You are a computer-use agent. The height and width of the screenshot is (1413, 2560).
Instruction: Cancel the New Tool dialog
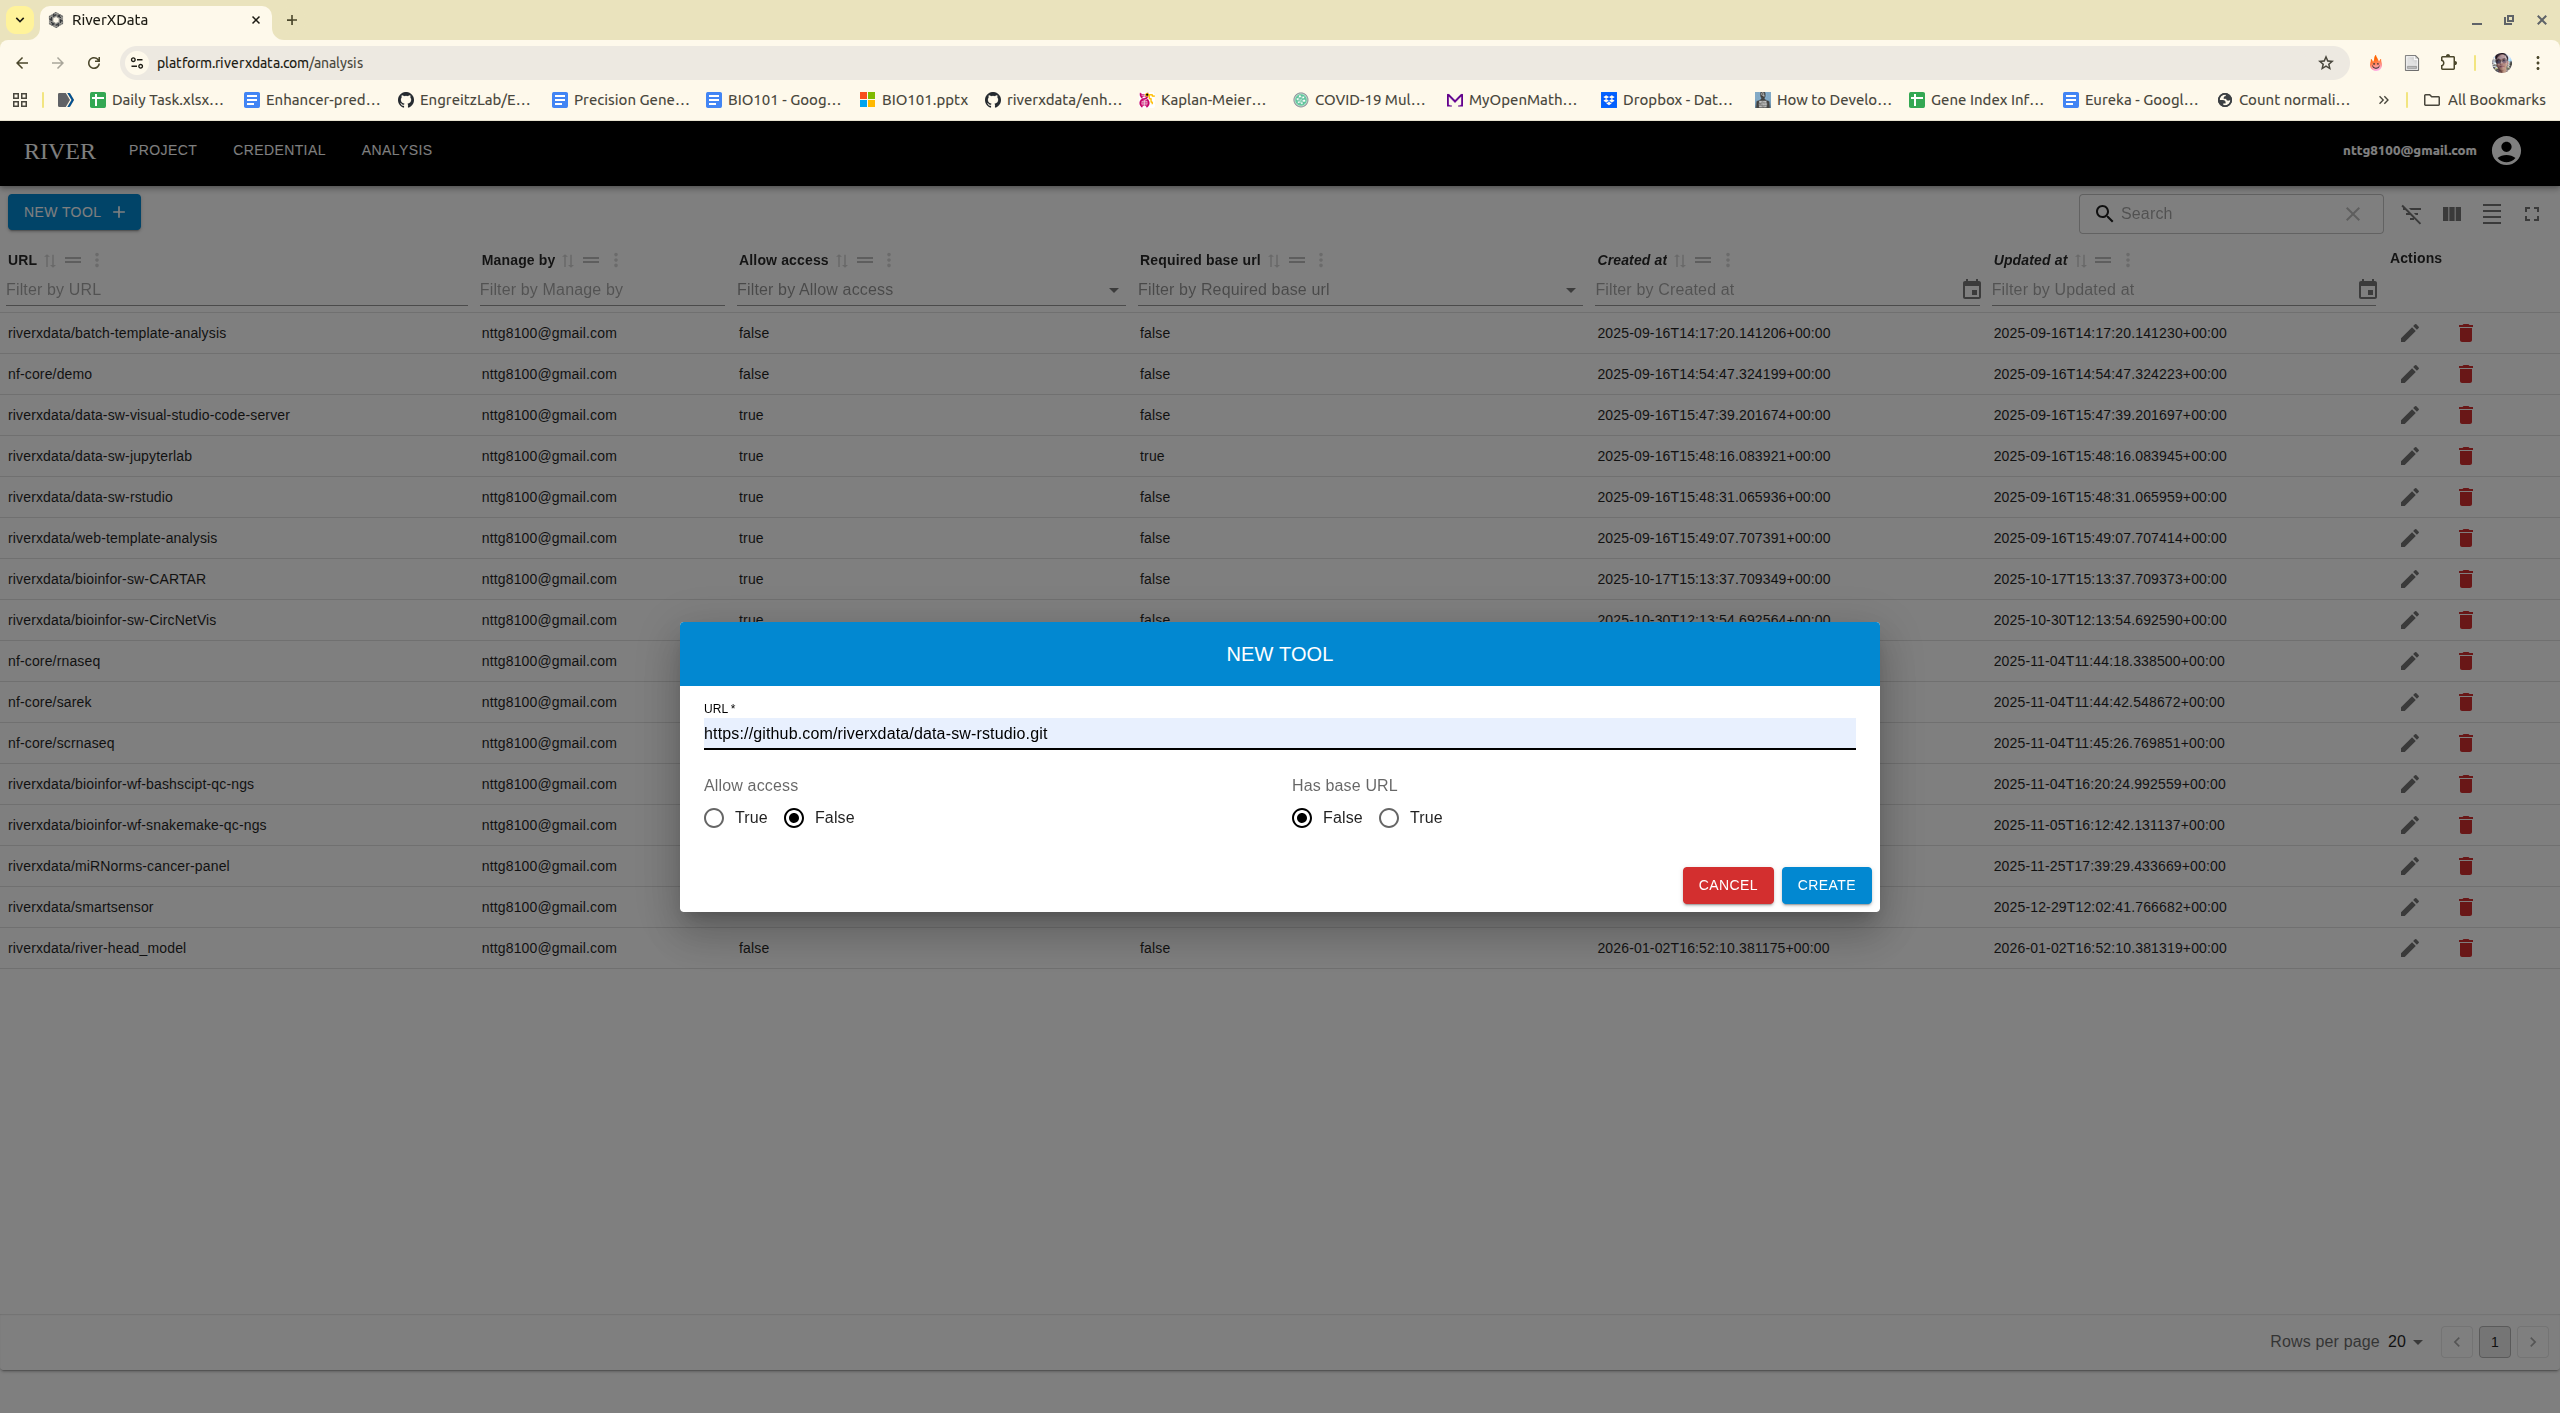[x=1727, y=885]
